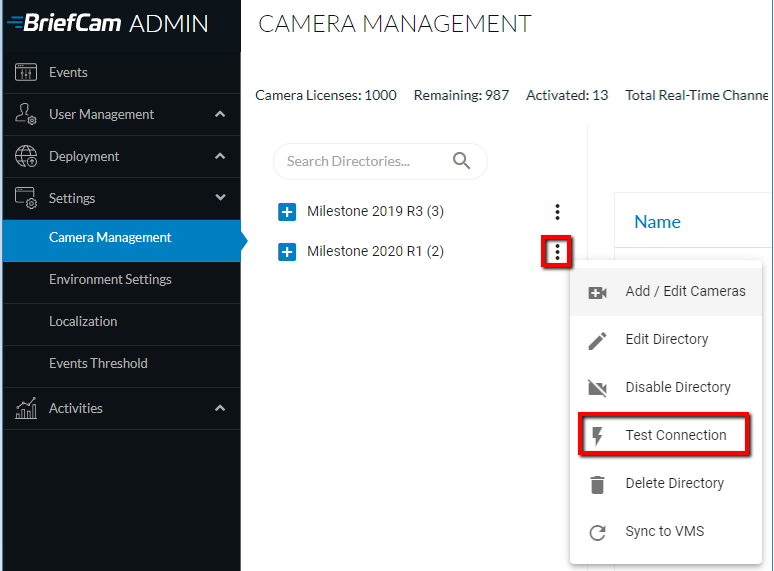Open three-dot menu for Milestone 2019 R3

[x=557, y=212]
